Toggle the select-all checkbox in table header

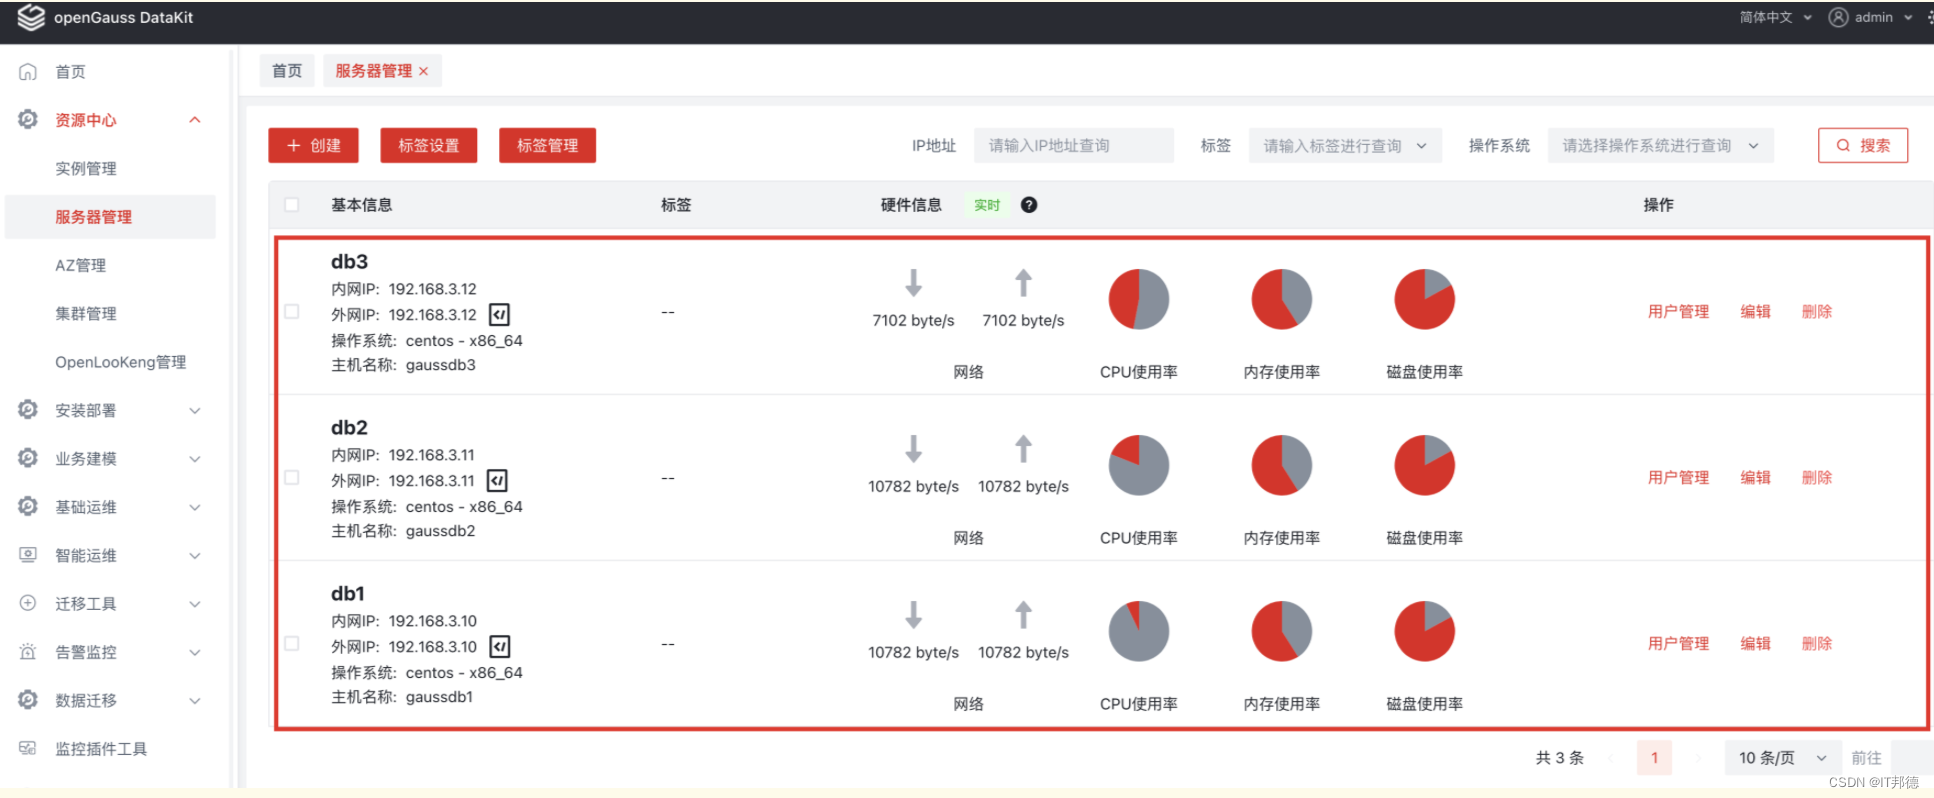292,205
